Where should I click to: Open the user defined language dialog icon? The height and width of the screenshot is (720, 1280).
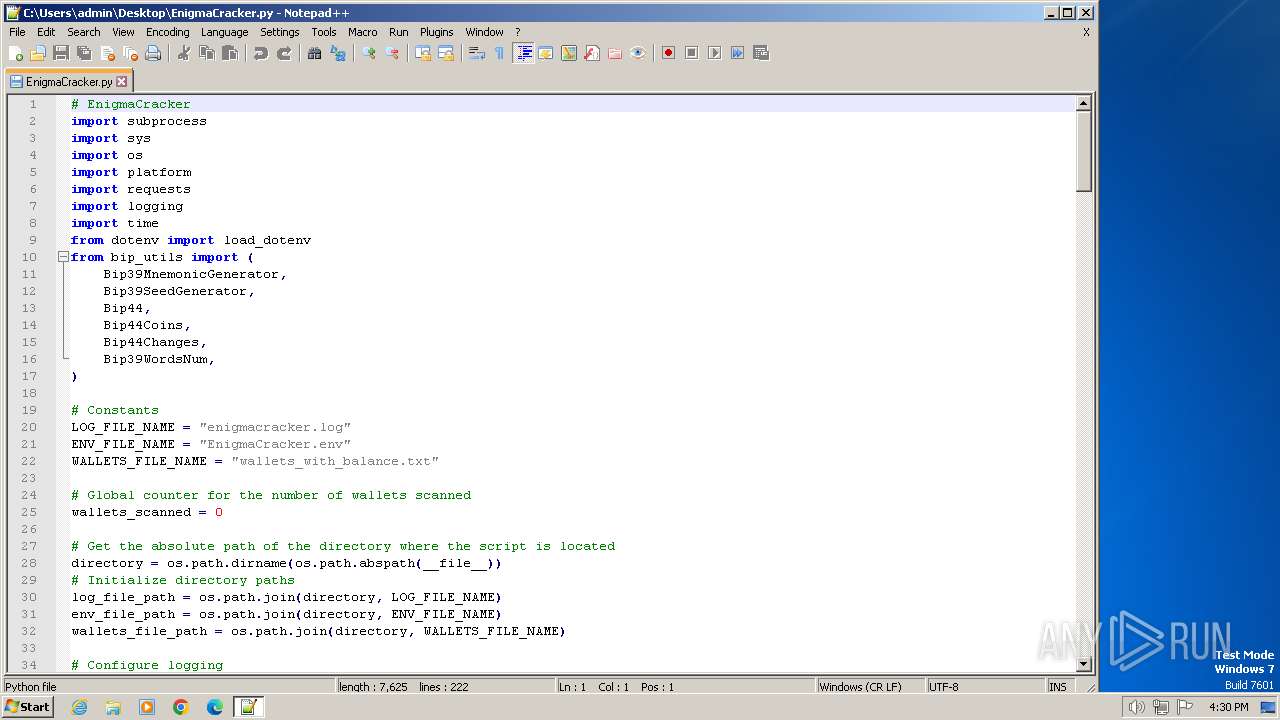(546, 53)
